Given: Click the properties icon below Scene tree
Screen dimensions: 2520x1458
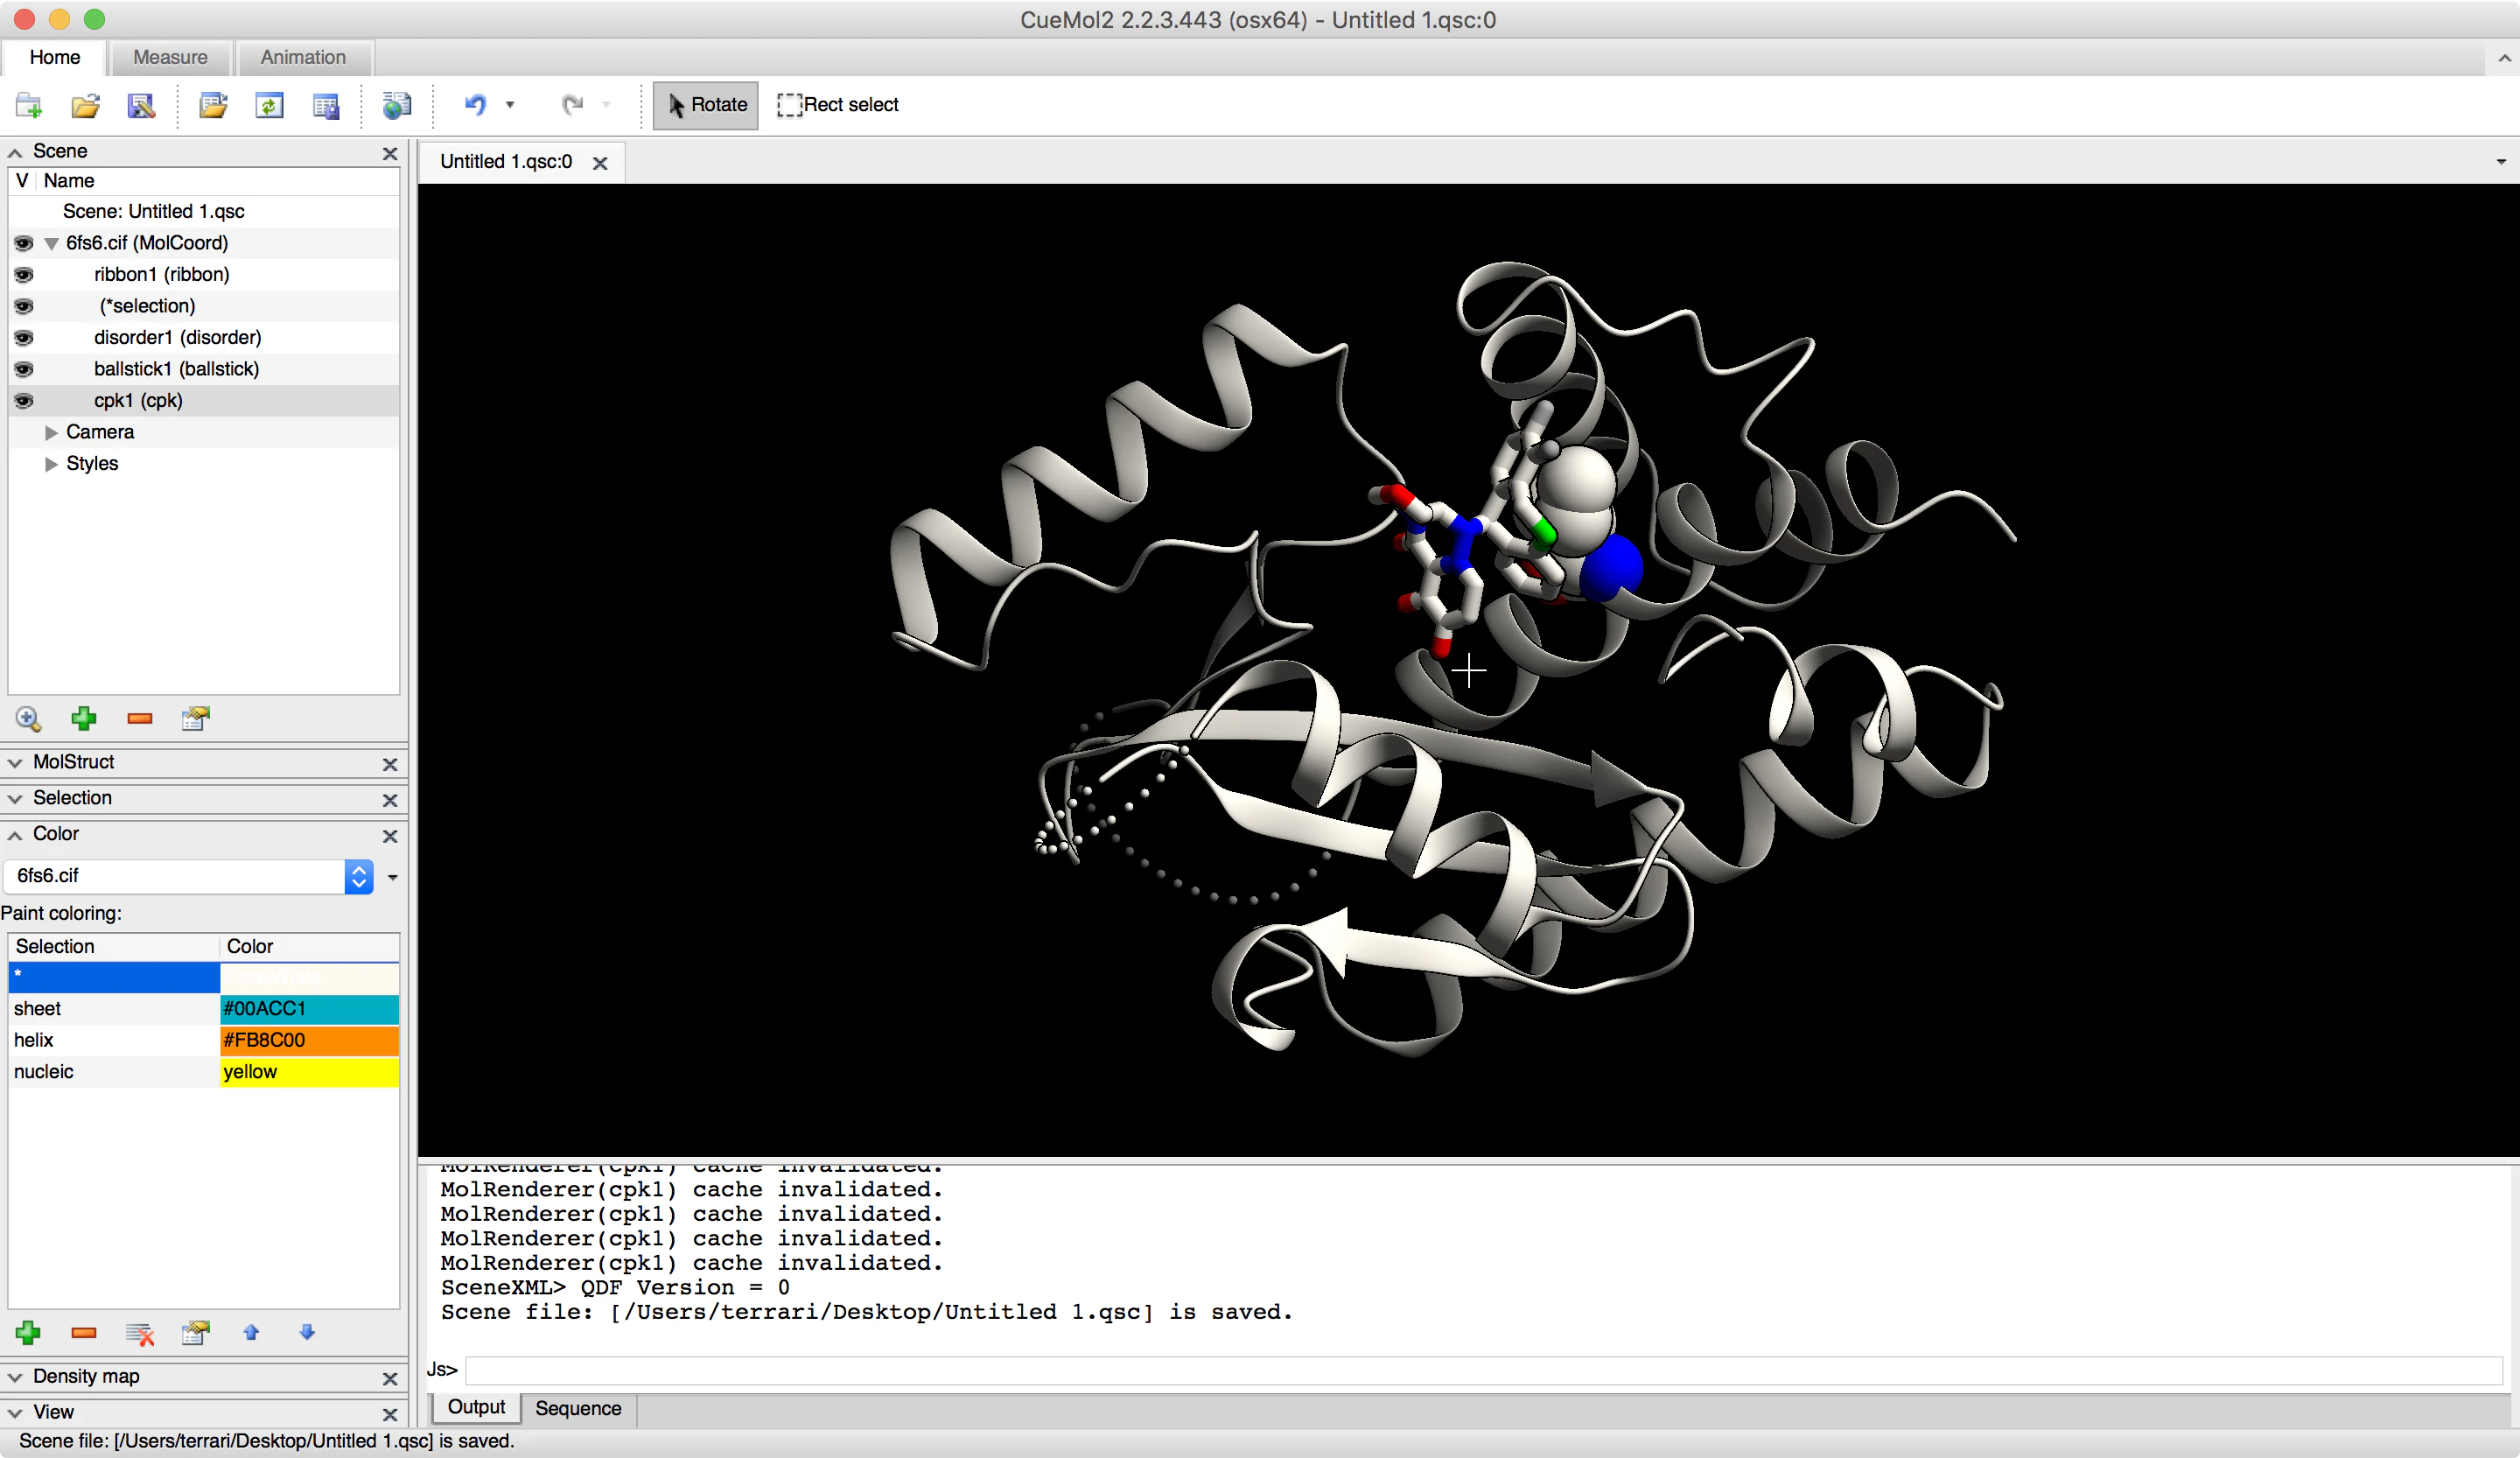Looking at the screenshot, I should [196, 718].
